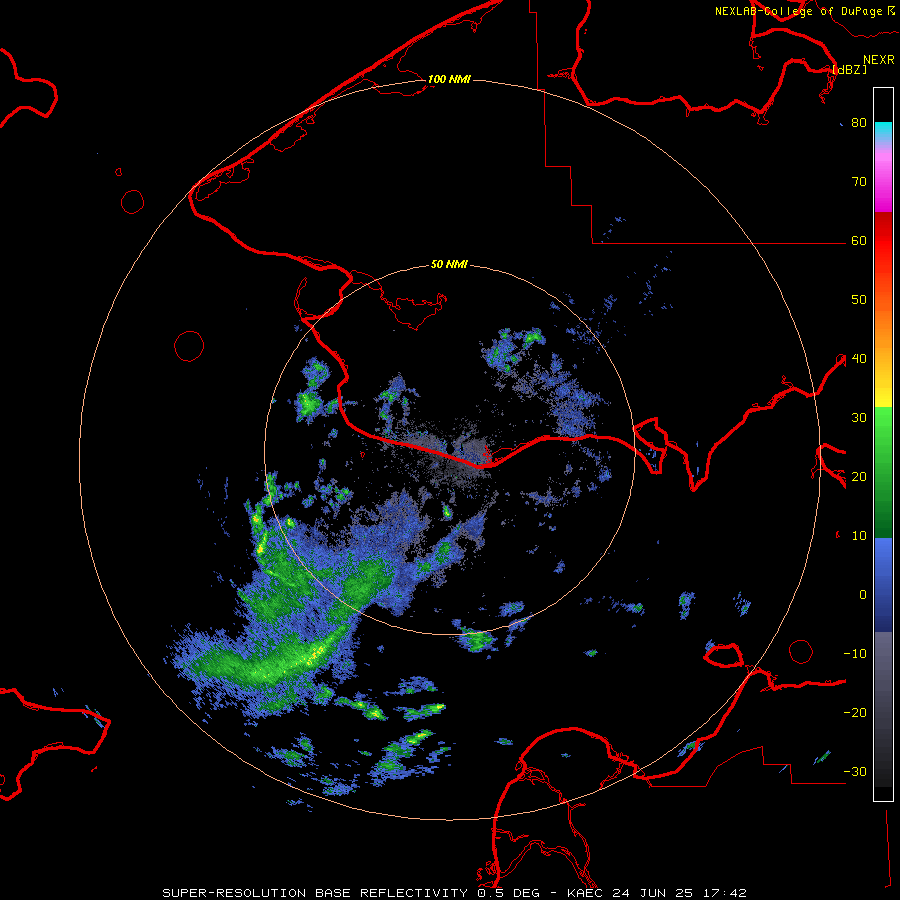
Task: Click the '10' value on the dBZ scale
Action: click(859, 536)
